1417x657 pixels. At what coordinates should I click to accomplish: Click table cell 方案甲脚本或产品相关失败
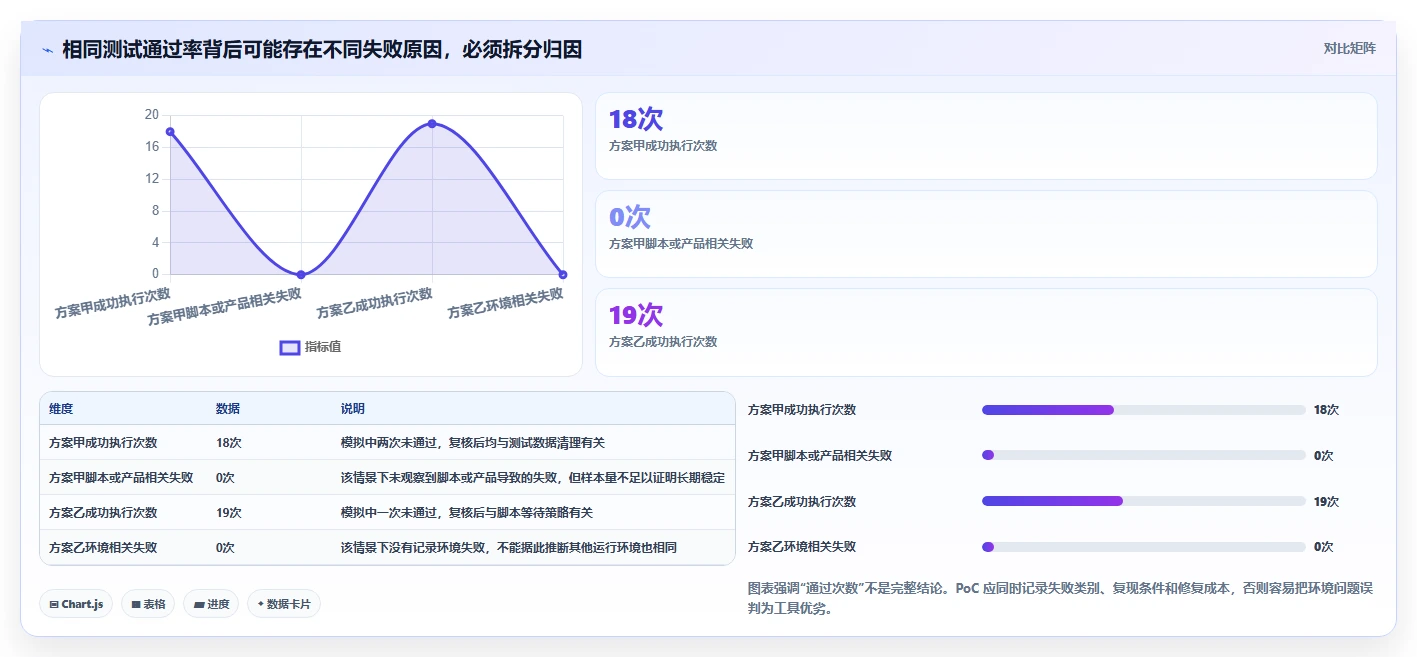(x=121, y=477)
